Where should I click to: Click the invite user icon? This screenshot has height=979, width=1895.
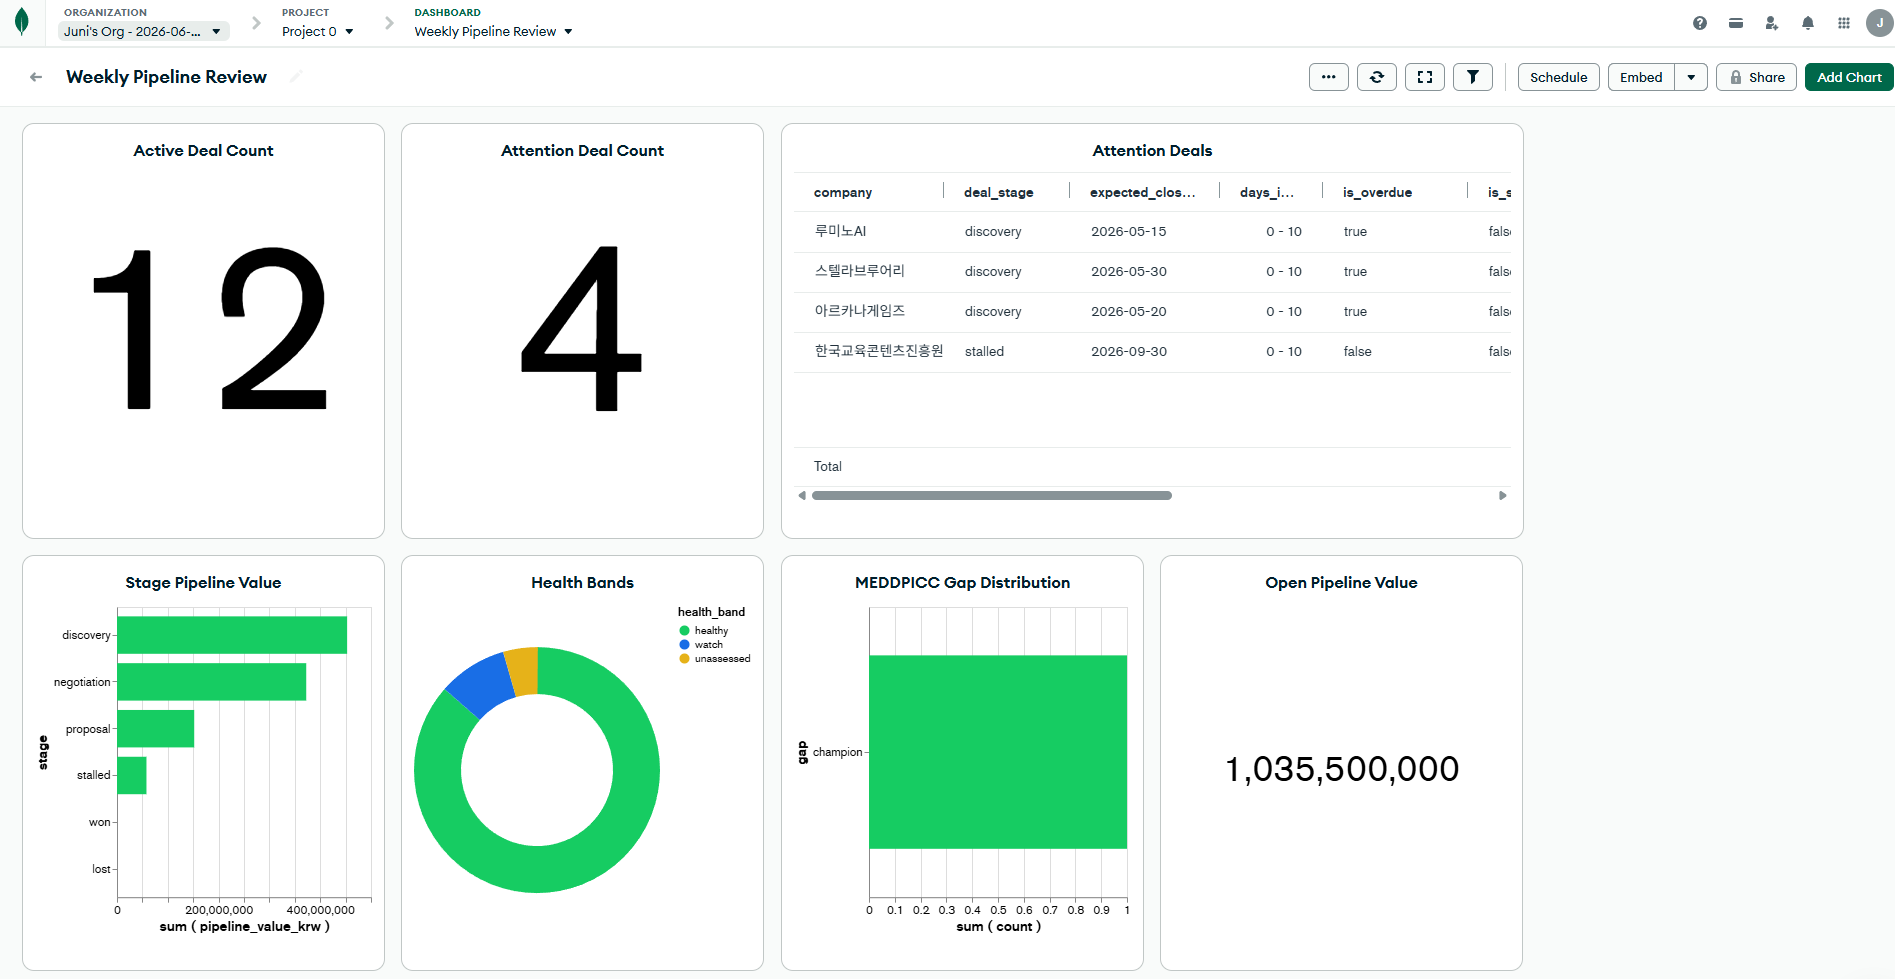[x=1772, y=23]
